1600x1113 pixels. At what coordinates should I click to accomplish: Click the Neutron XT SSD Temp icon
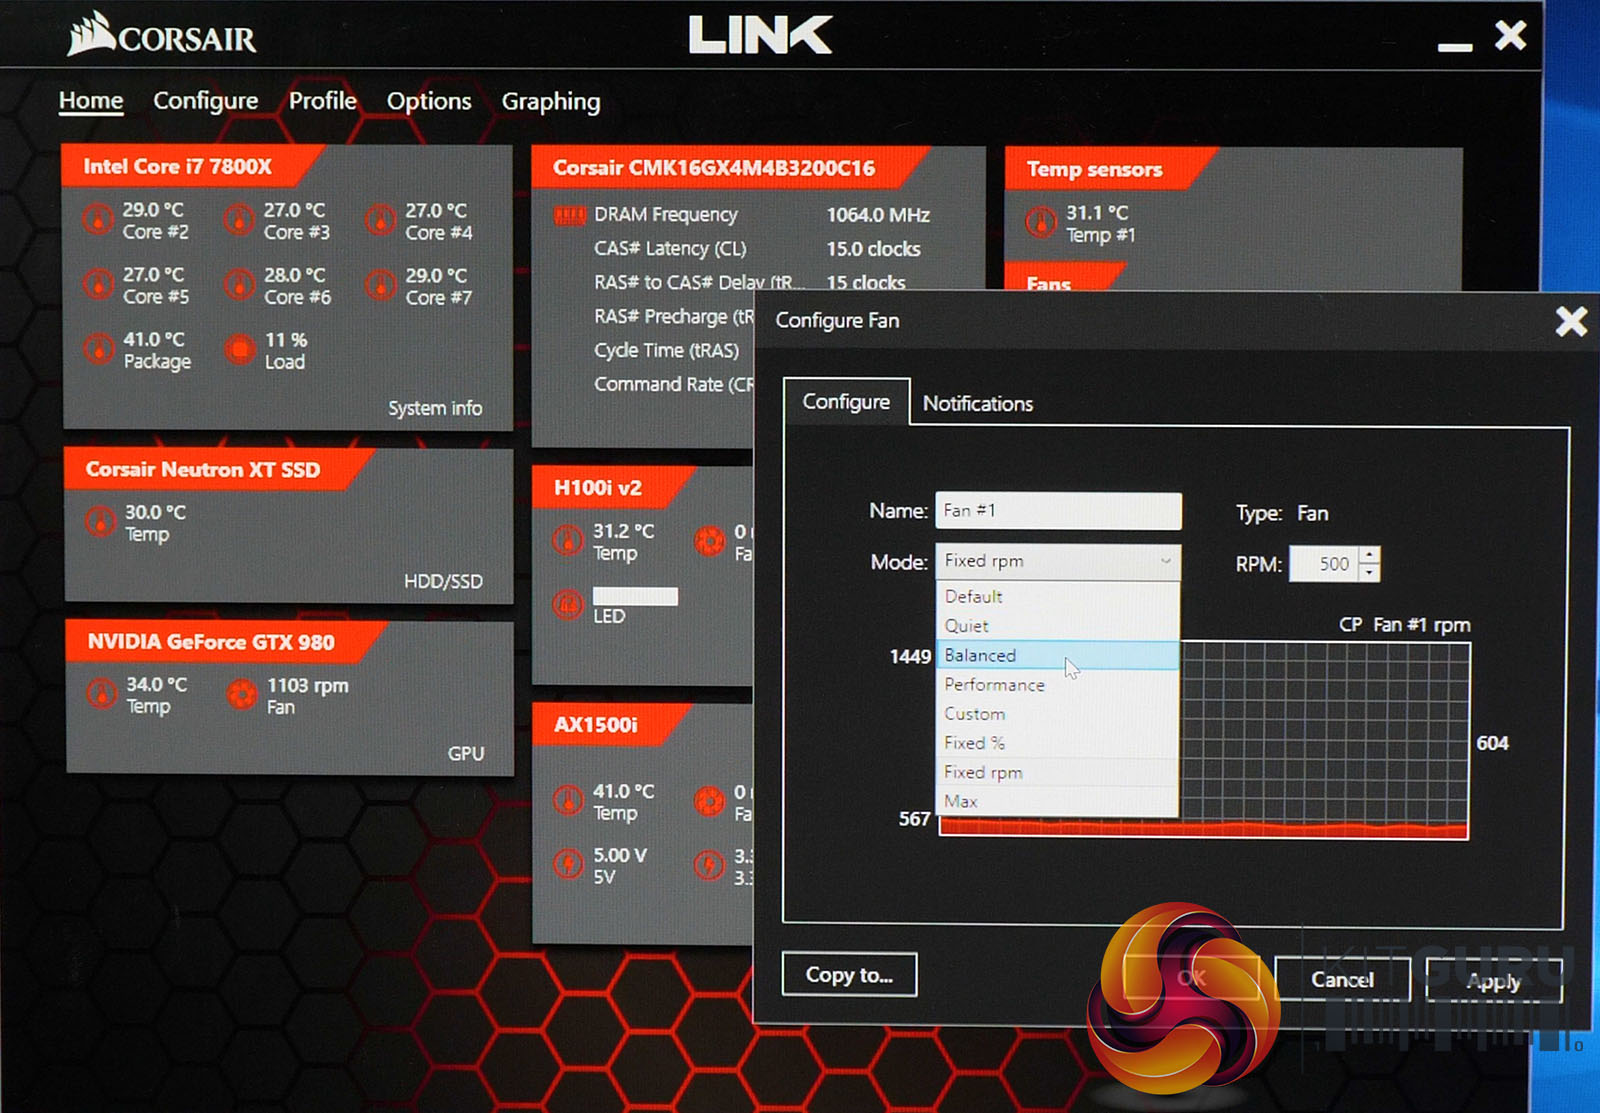coord(100,521)
